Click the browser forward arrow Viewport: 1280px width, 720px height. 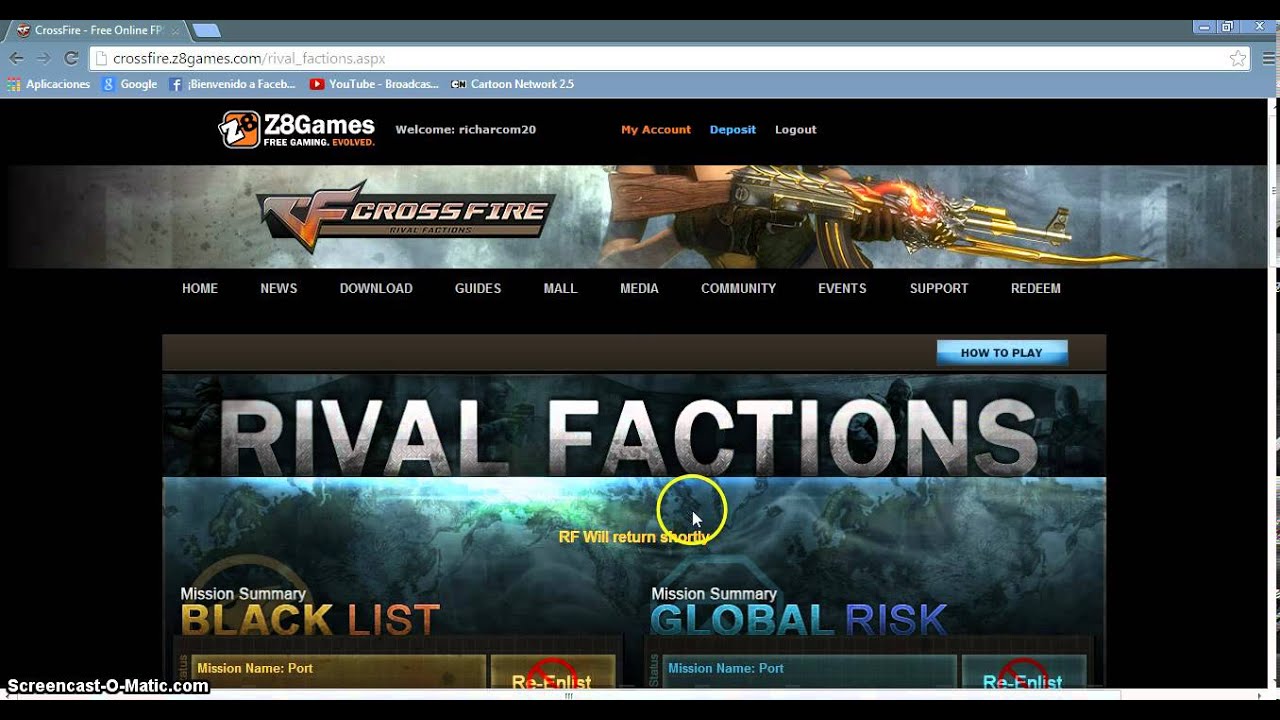[x=43, y=58]
